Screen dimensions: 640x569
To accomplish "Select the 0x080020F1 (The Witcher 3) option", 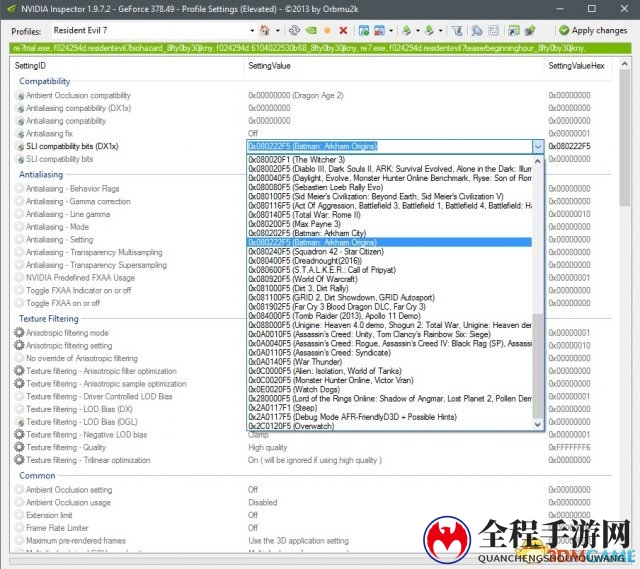I will coord(389,160).
